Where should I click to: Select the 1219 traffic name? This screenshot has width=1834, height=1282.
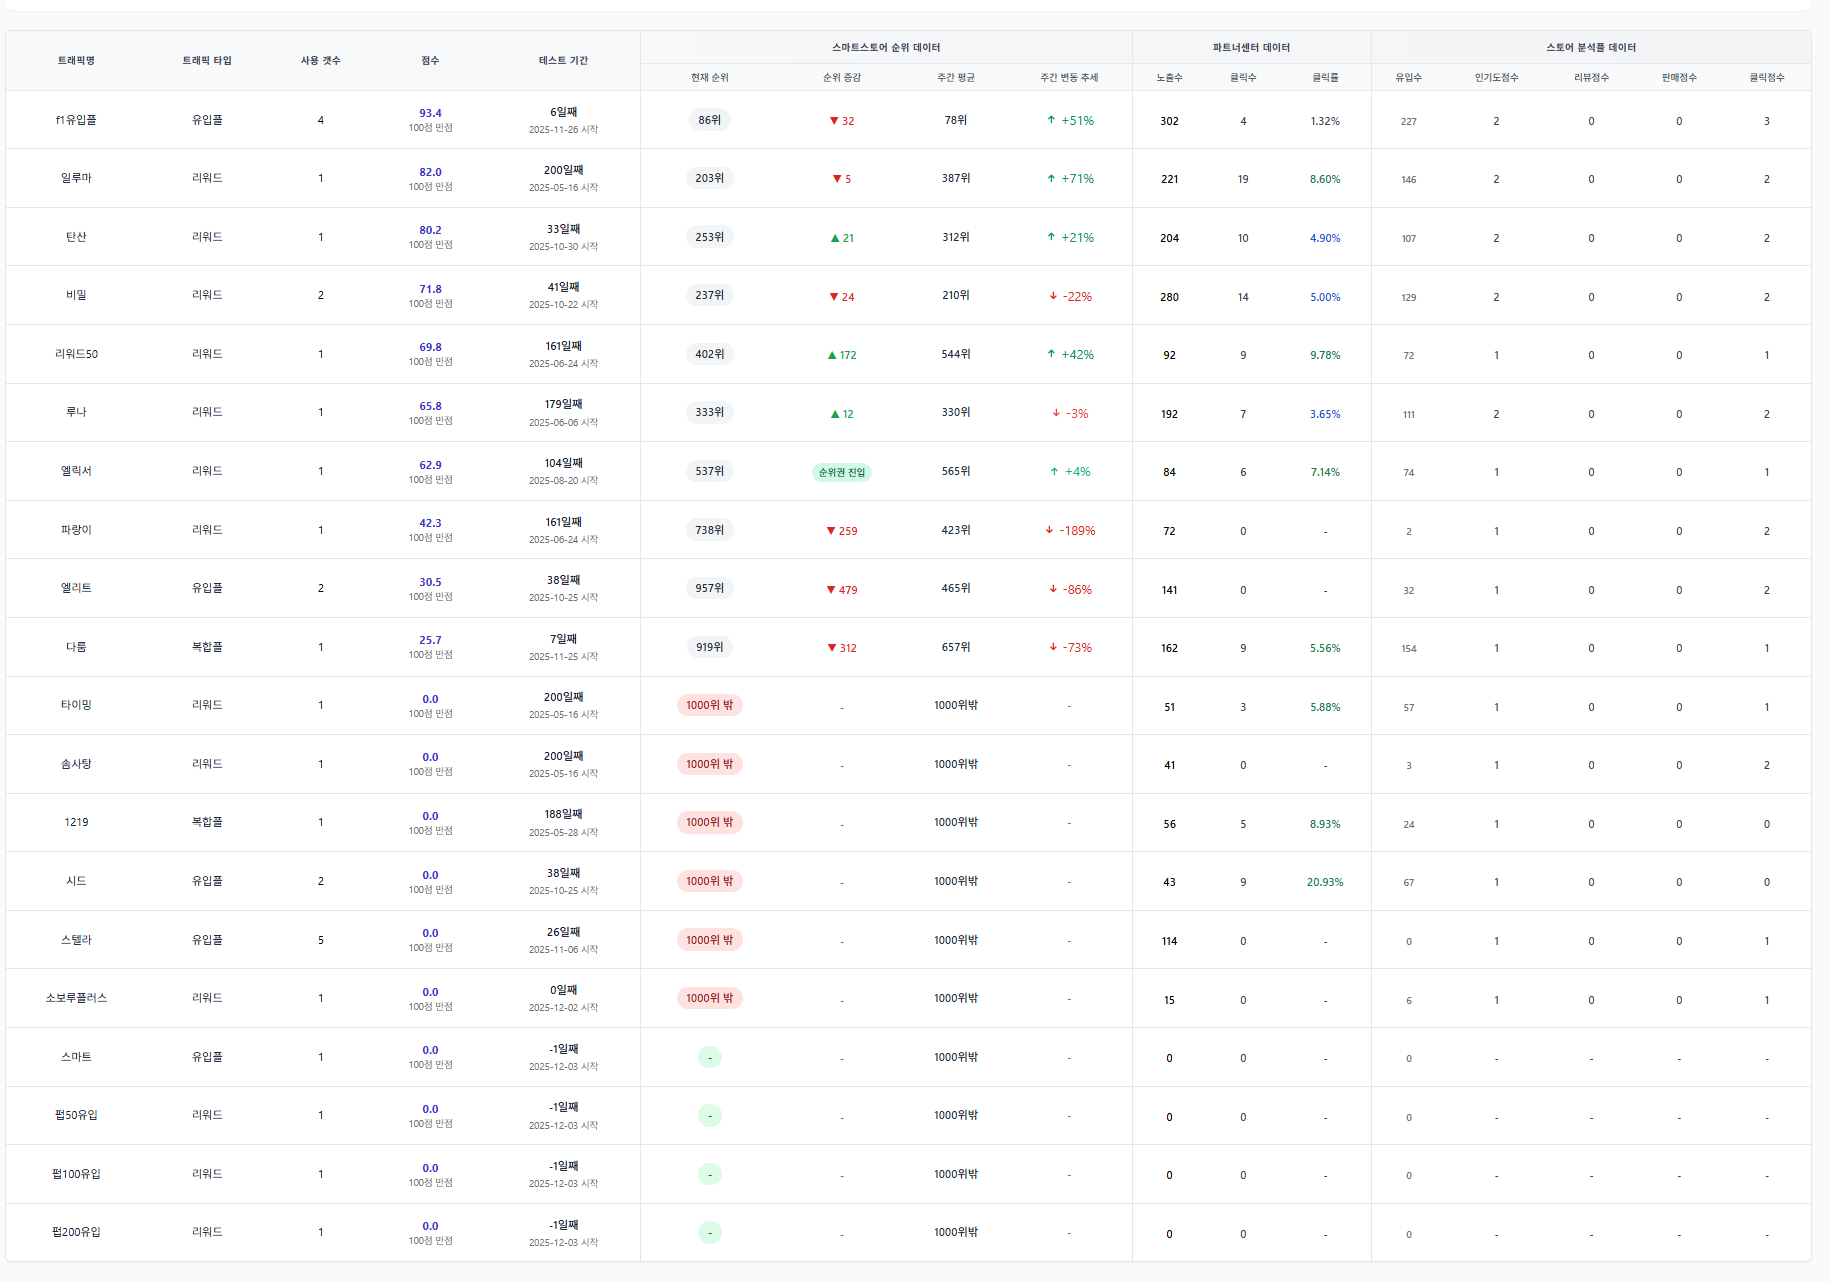[76, 822]
